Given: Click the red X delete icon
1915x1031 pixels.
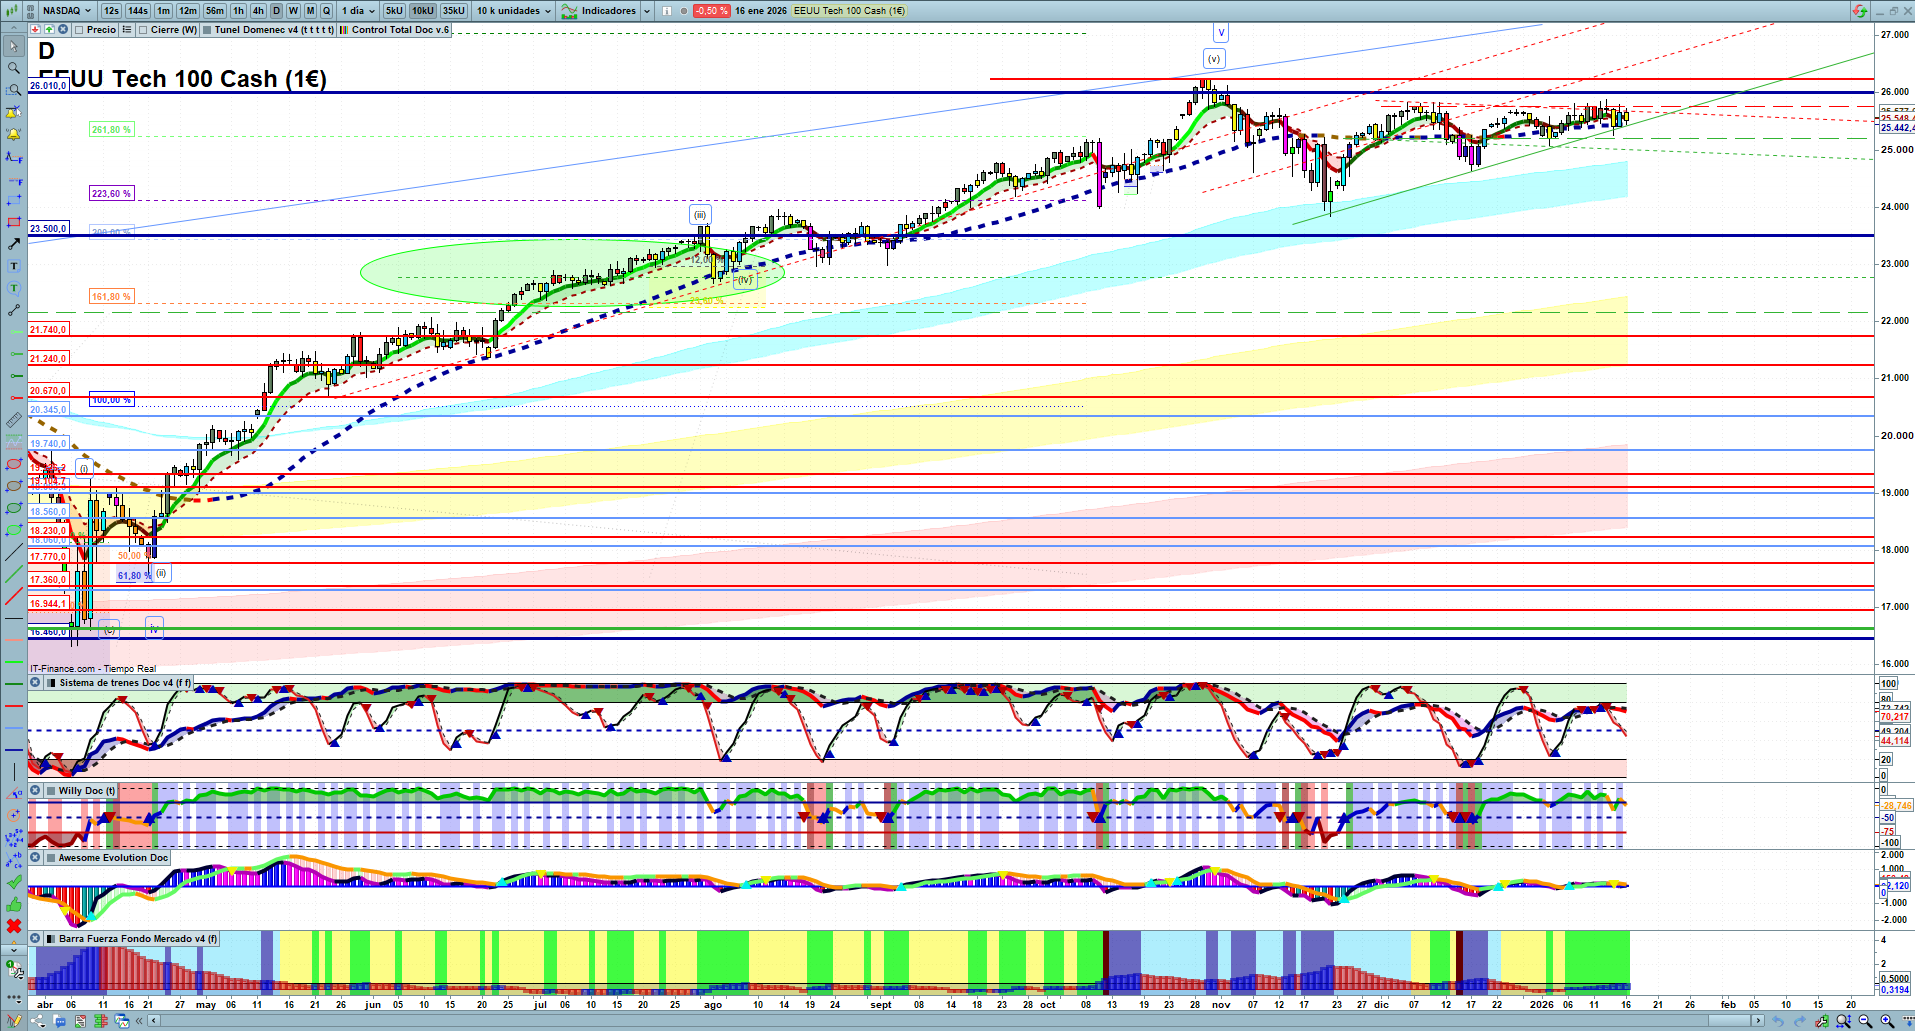Looking at the screenshot, I should [x=14, y=926].
